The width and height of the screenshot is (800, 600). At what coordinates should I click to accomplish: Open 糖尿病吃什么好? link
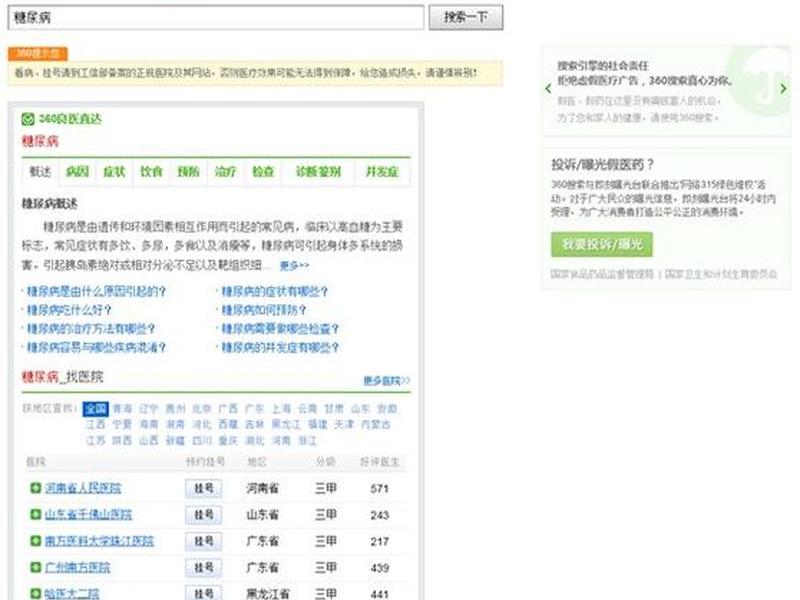click(69, 310)
